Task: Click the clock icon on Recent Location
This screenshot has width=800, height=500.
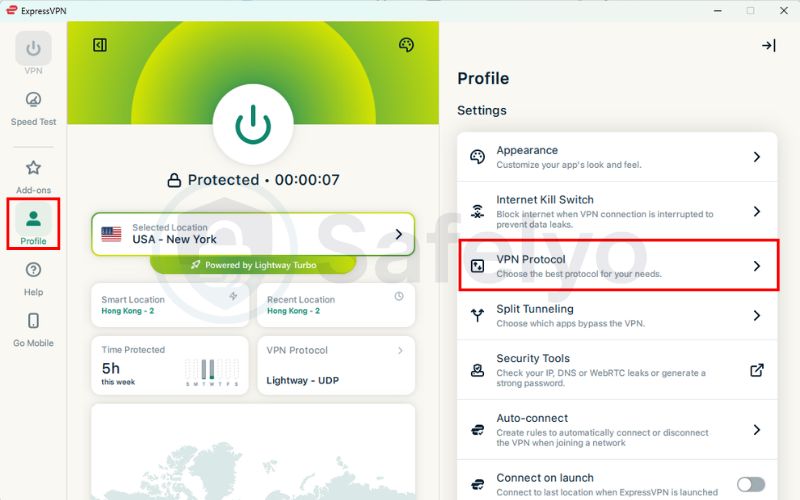Action: pos(399,296)
